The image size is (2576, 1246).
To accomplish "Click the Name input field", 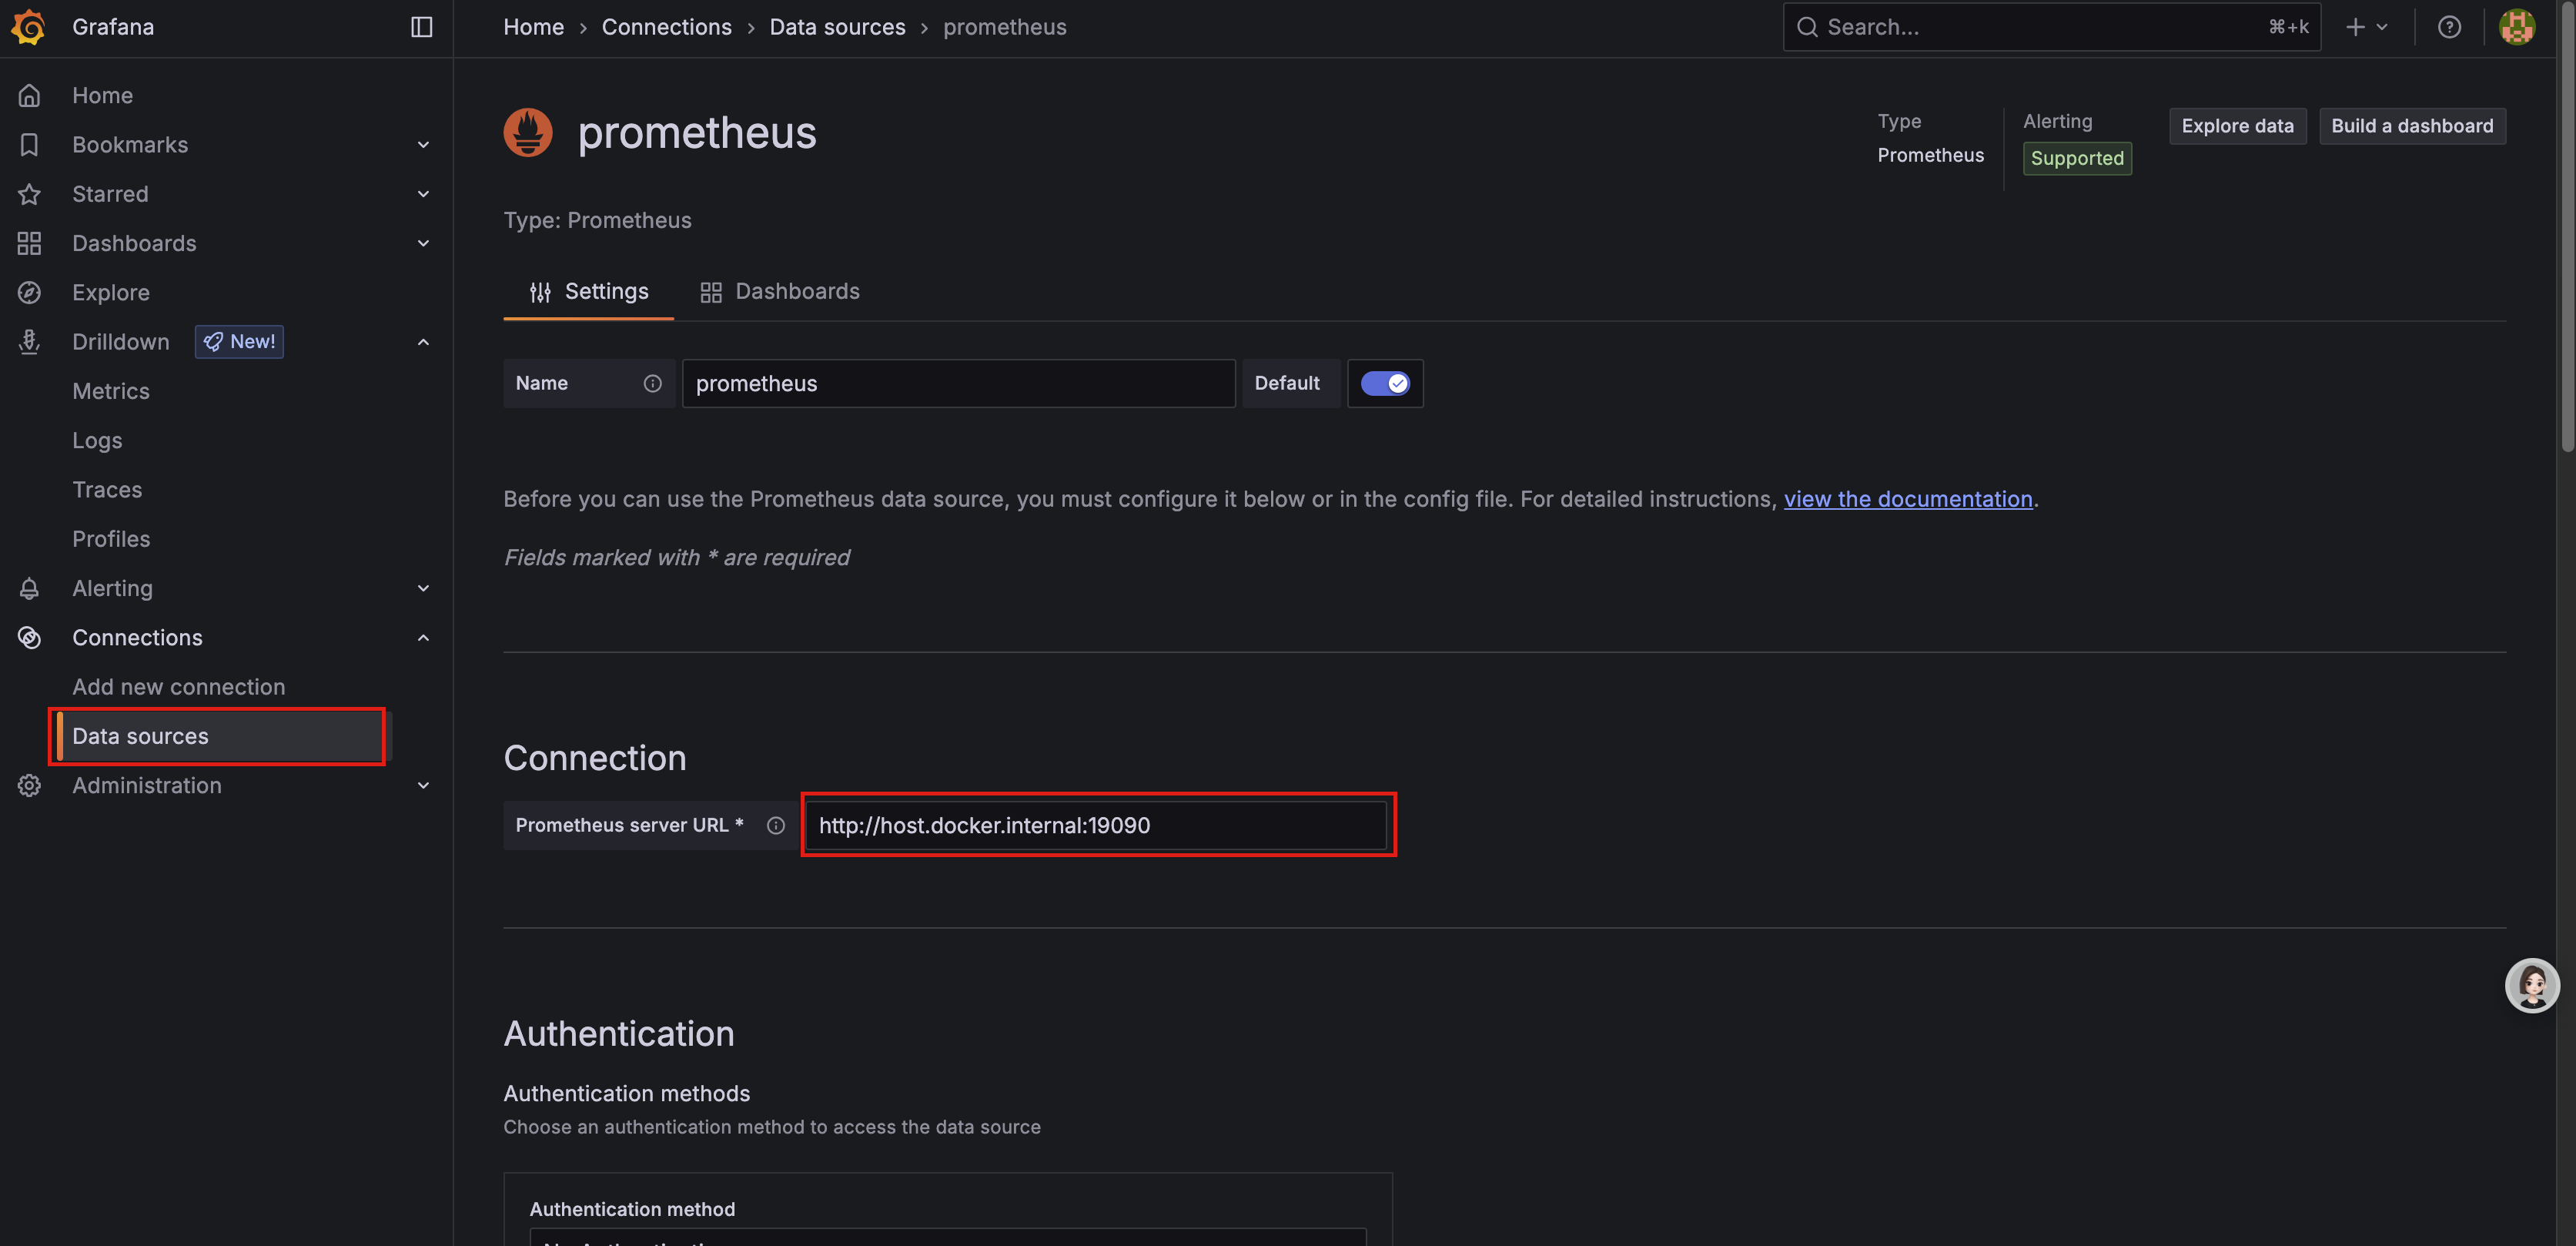I will [x=959, y=383].
